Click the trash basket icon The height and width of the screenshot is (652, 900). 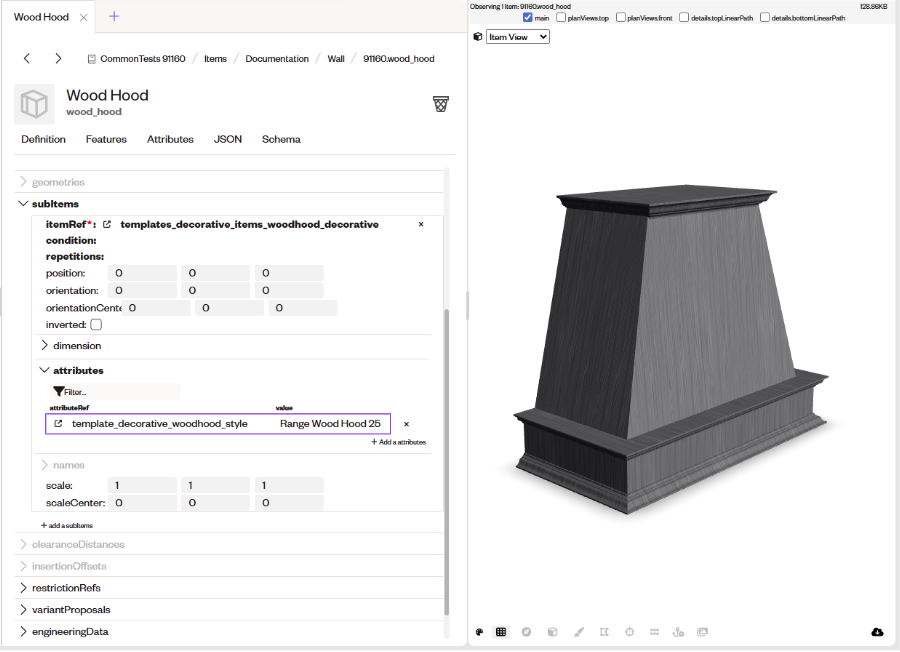(x=441, y=104)
